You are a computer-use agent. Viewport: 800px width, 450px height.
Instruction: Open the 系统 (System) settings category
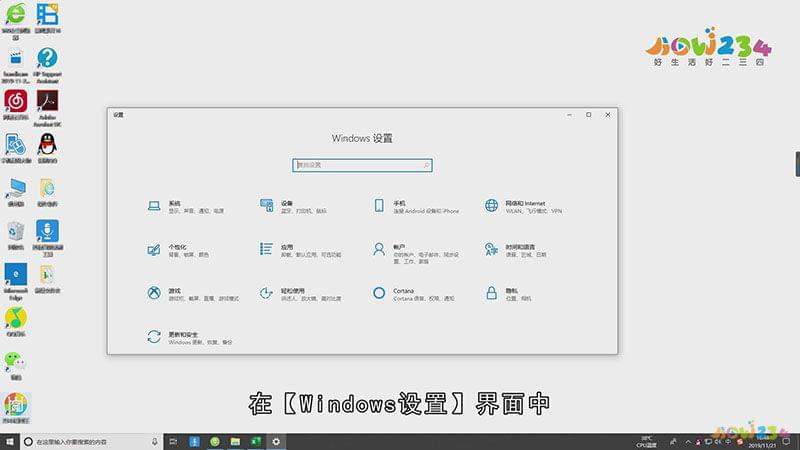coord(185,206)
